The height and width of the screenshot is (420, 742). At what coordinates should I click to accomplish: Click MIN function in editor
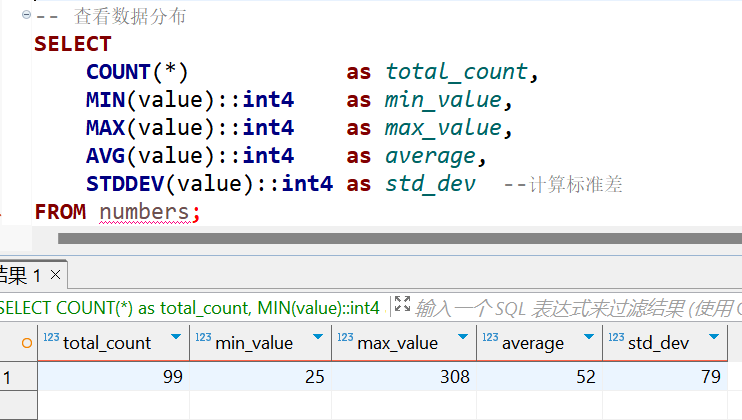106,100
